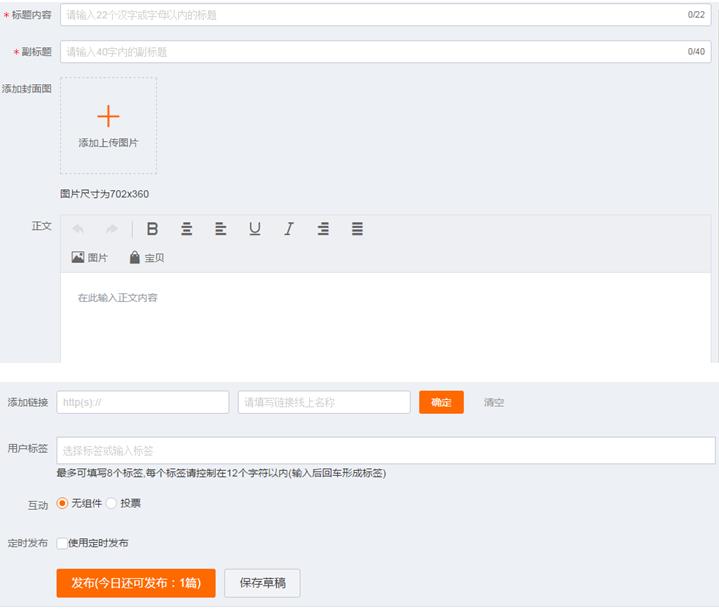The height and width of the screenshot is (612, 719).
Task: Insert a product via 宝贝 button
Action: [146, 258]
